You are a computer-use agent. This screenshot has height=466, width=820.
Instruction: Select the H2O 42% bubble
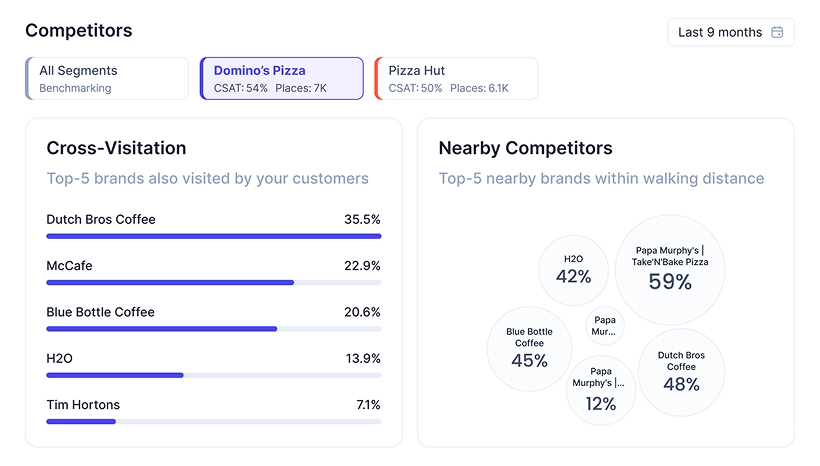click(574, 270)
